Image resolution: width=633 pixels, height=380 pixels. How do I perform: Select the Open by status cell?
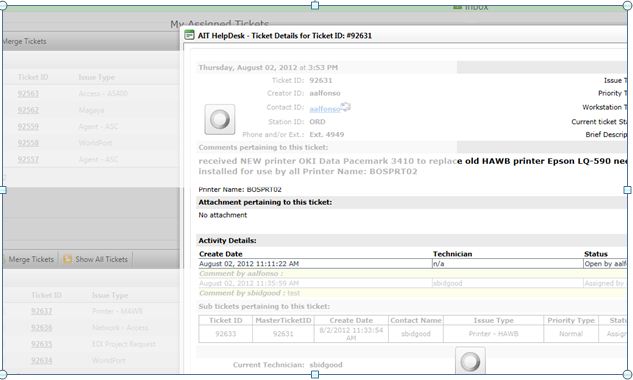(606, 264)
